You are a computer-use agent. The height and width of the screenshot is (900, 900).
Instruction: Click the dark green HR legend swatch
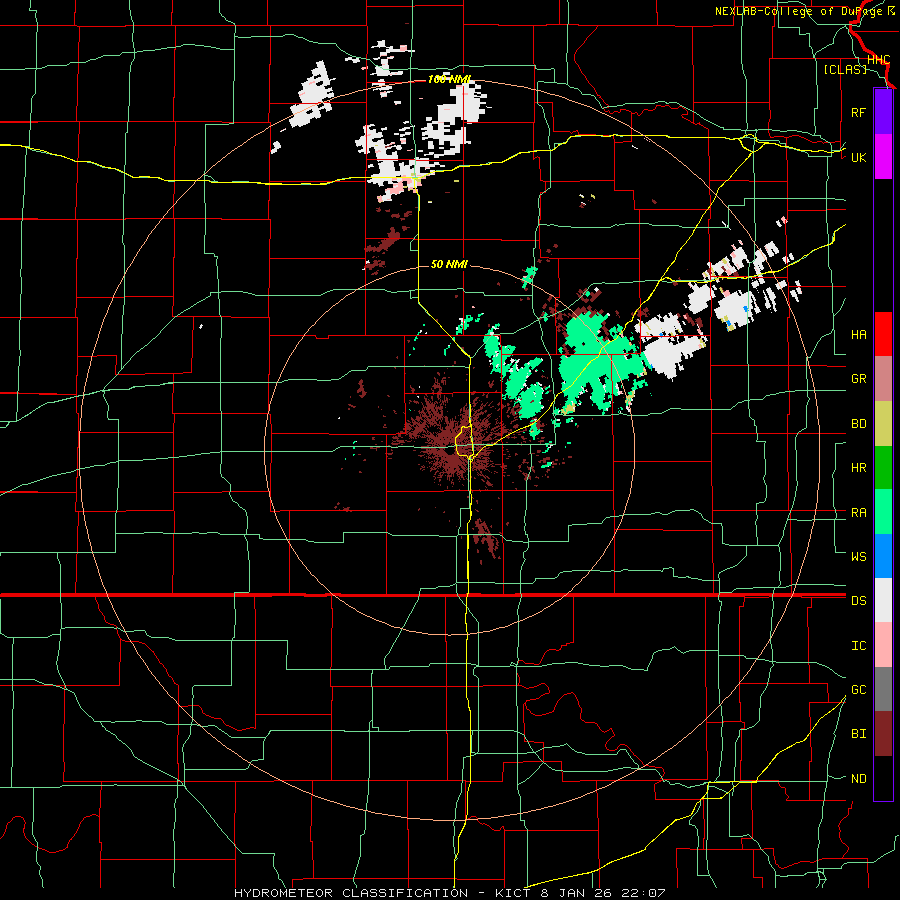[883, 467]
